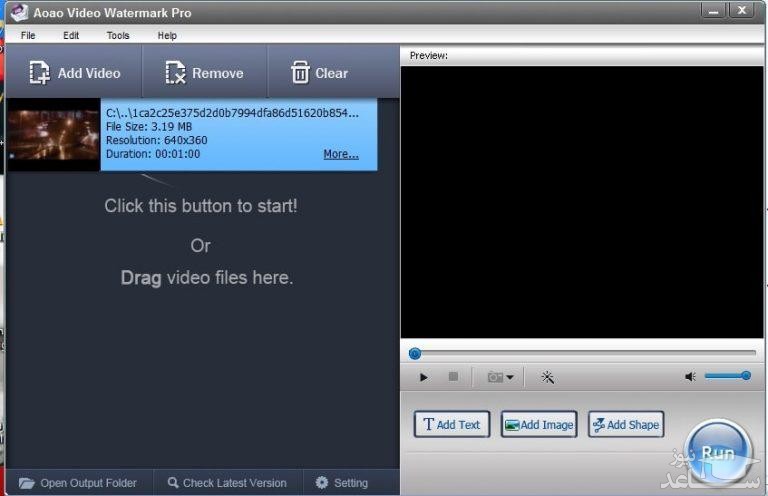This screenshot has width=768, height=496.
Task: Add an image watermark
Action: pyautogui.click(x=539, y=424)
